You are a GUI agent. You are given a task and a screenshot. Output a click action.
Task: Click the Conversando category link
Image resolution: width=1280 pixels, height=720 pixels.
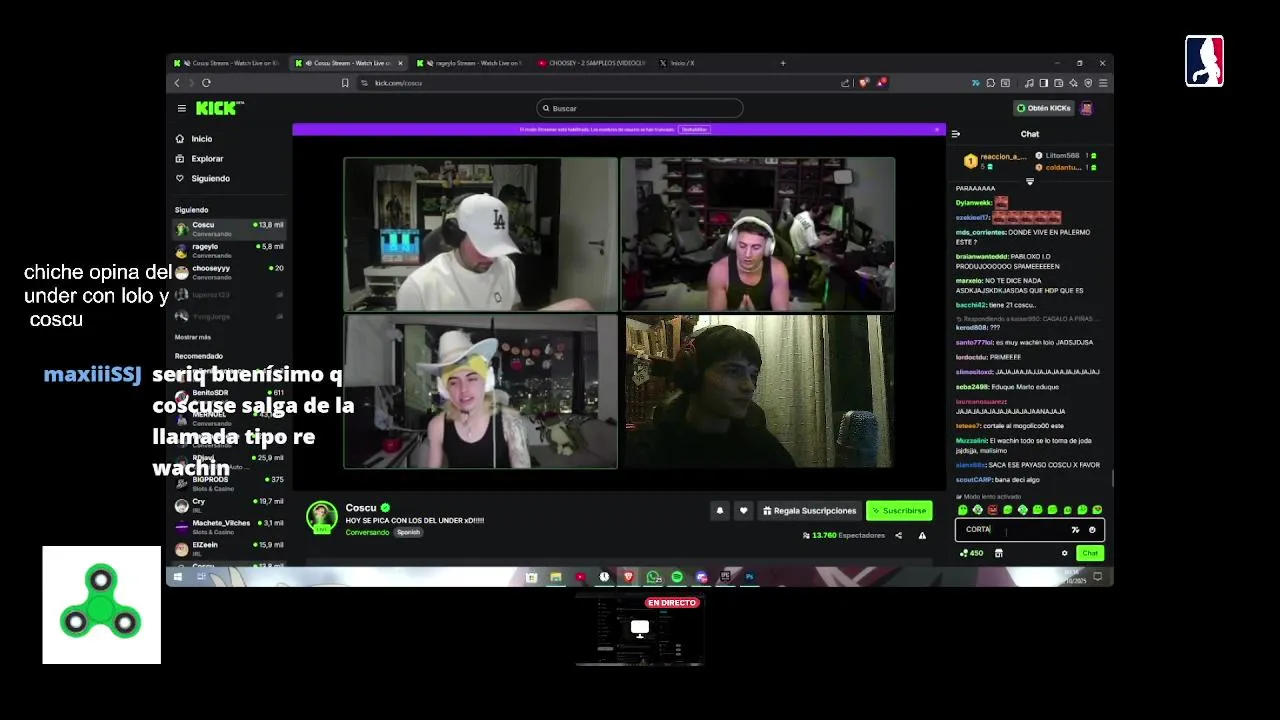pos(367,532)
